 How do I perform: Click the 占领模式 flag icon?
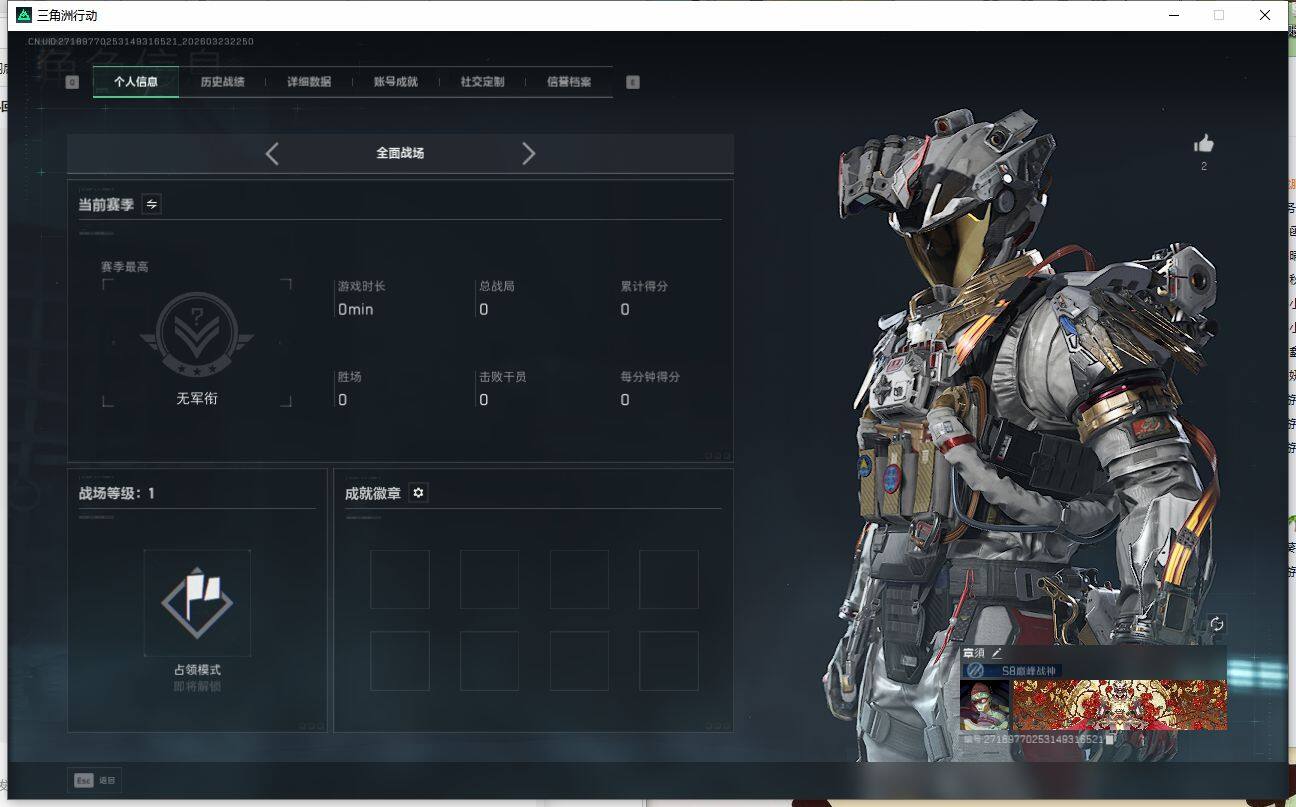(197, 603)
